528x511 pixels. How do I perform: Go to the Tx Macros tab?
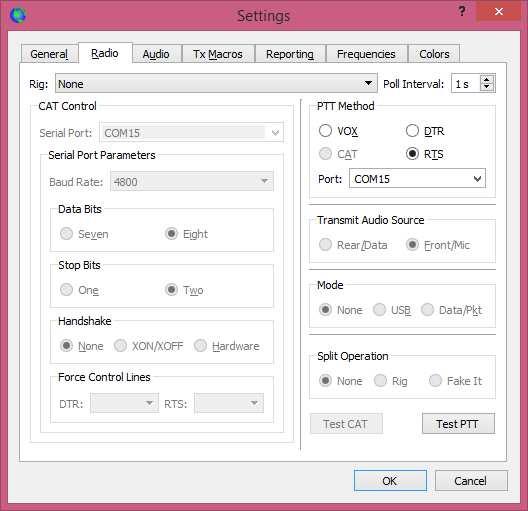218,54
